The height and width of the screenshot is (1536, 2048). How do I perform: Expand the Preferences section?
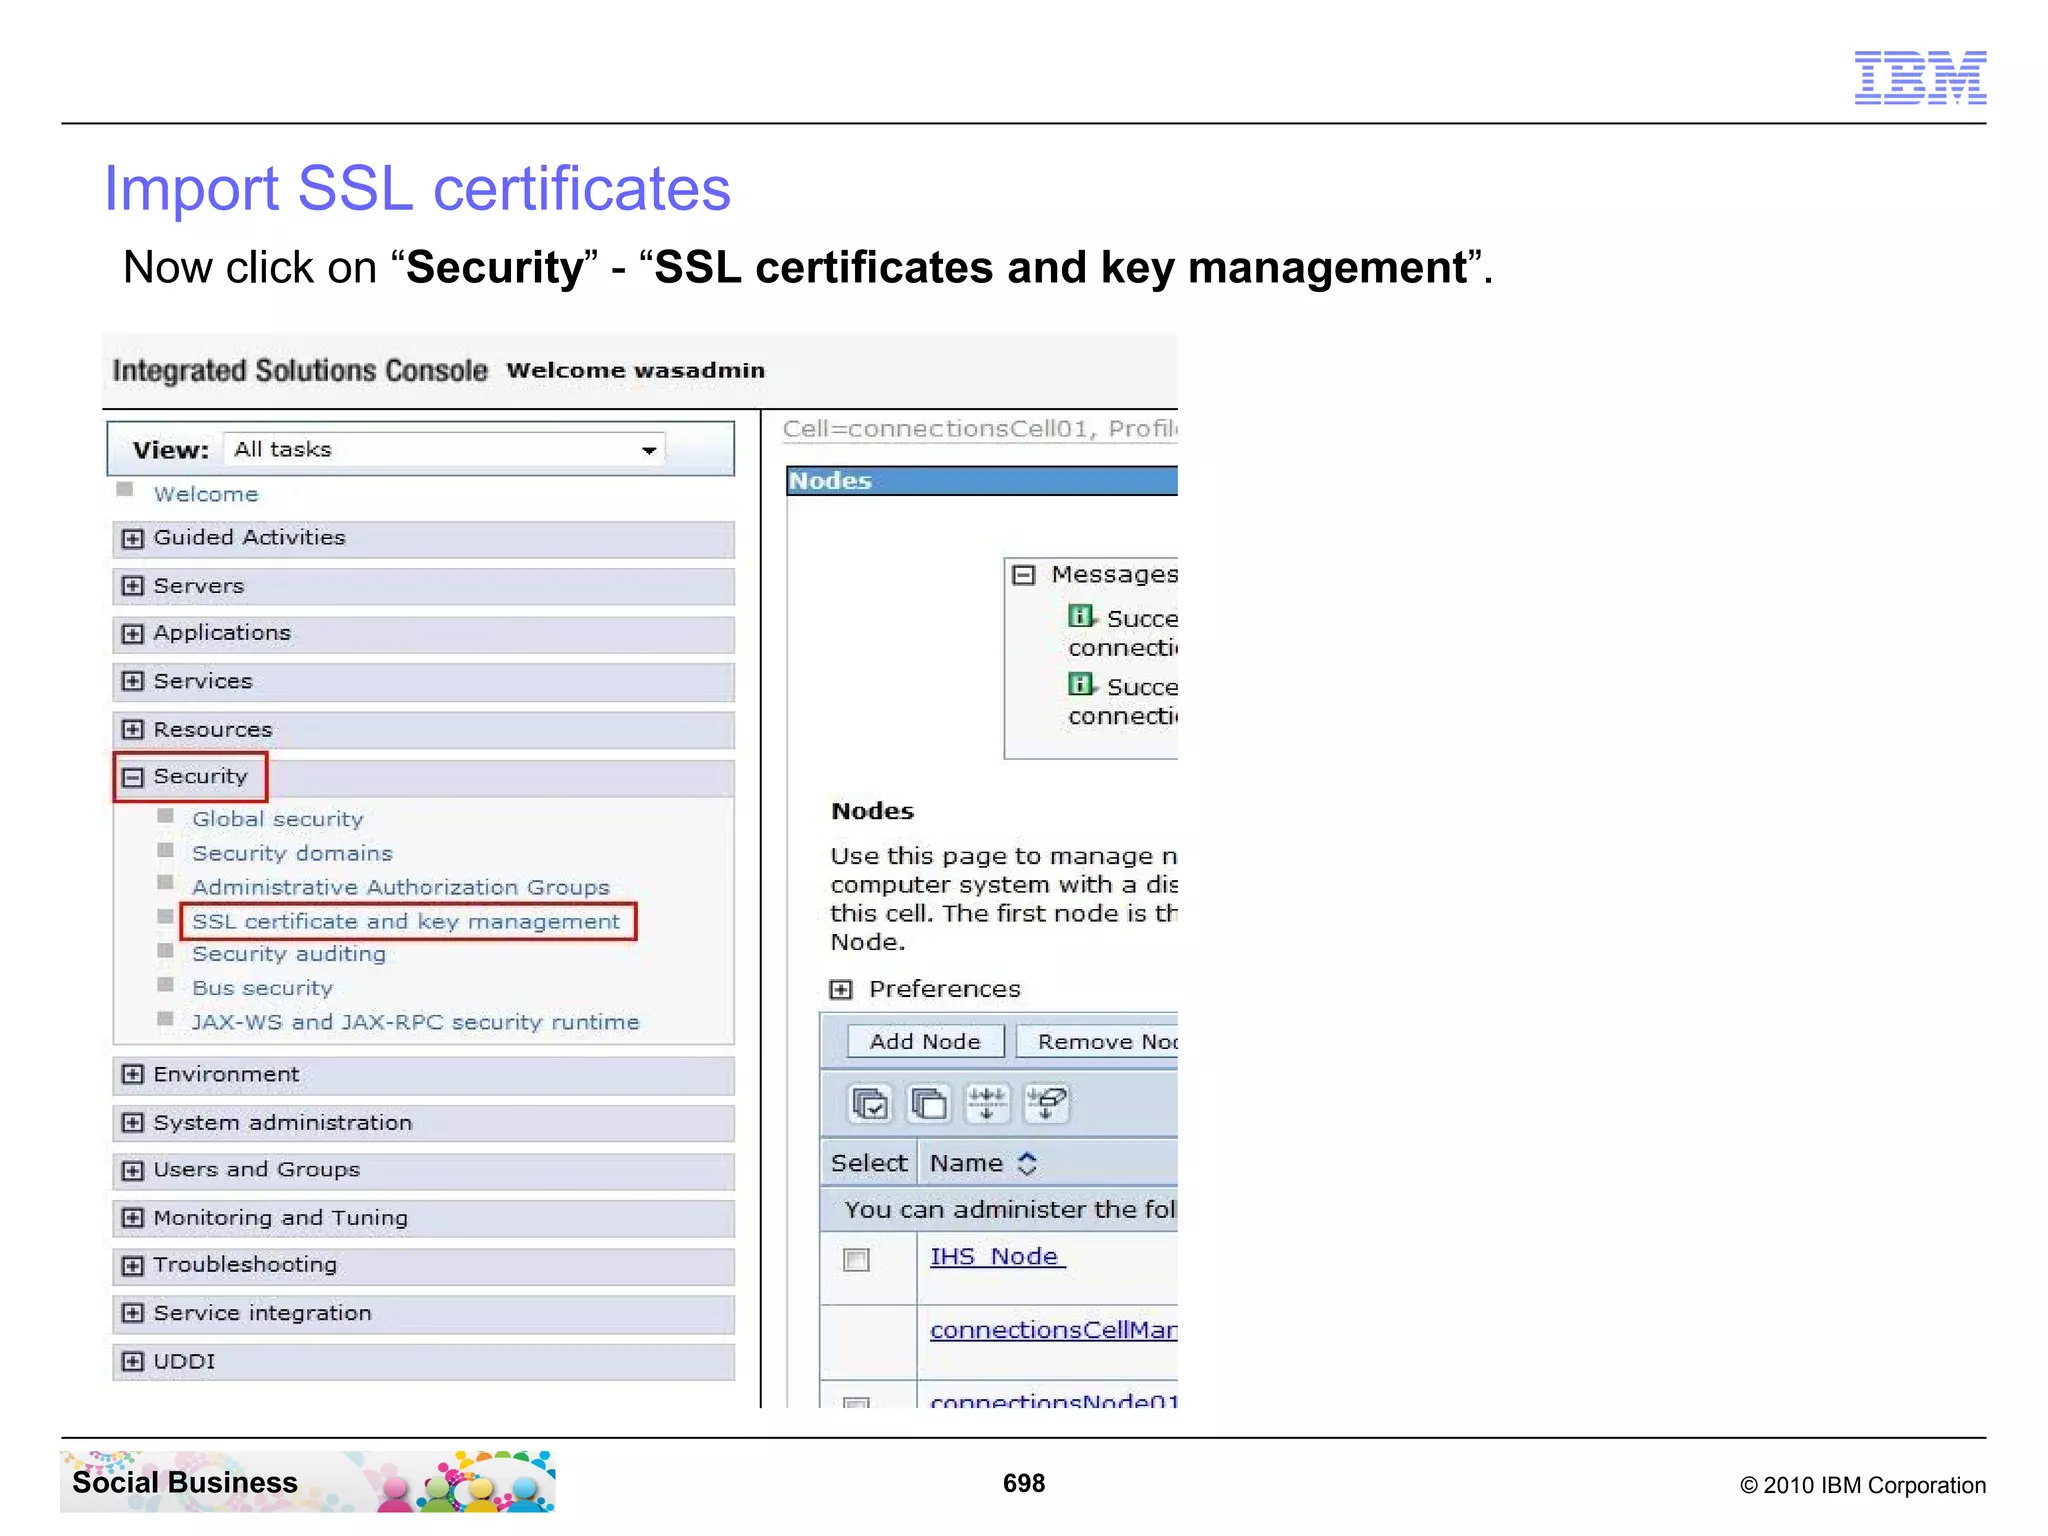click(841, 989)
